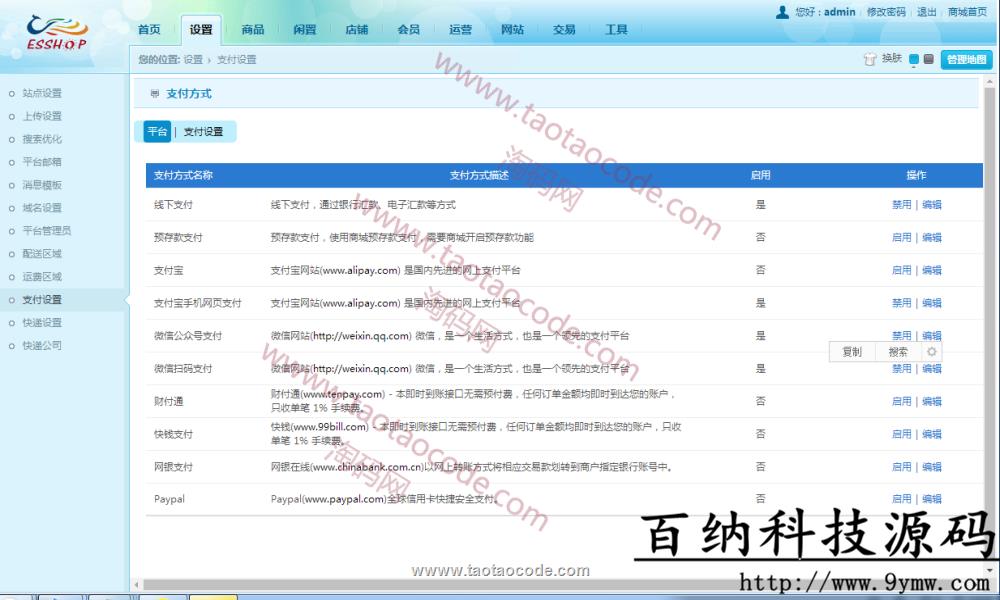Disable the 线下支付 payment method
Screen dimensions: 1000x600
tap(901, 205)
